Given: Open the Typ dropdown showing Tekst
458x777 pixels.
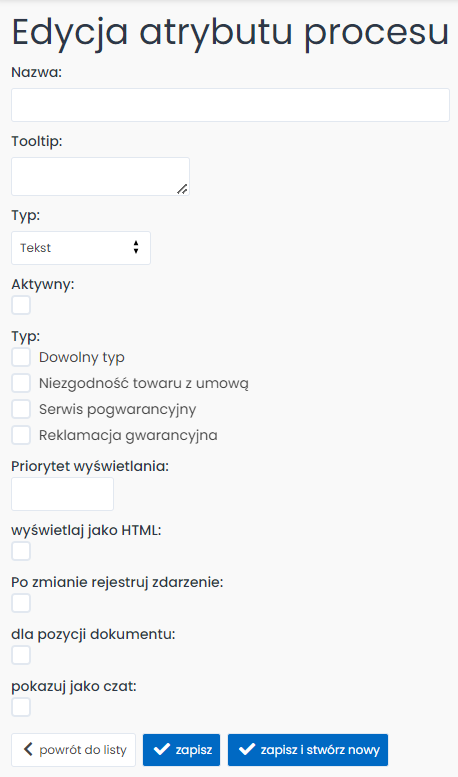Looking at the screenshot, I should pos(81,248).
